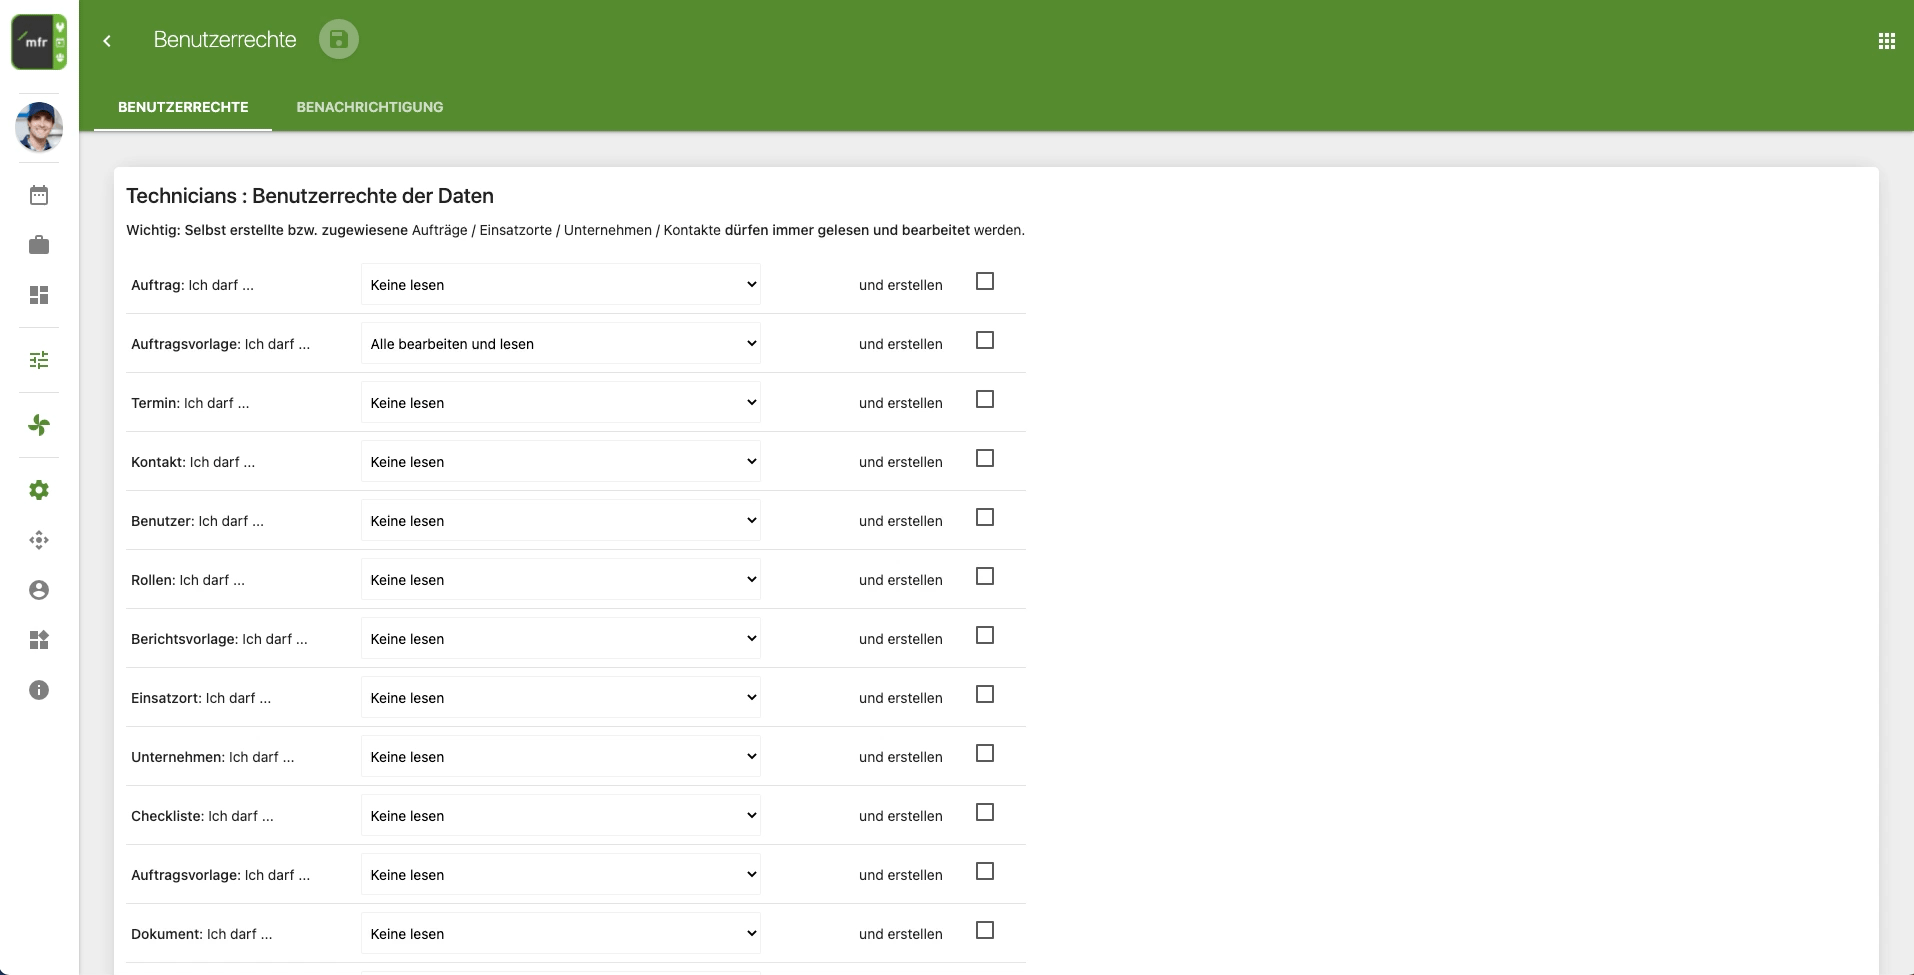Open the Auftrag permission dropdown
This screenshot has width=1914, height=975.
tap(560, 285)
